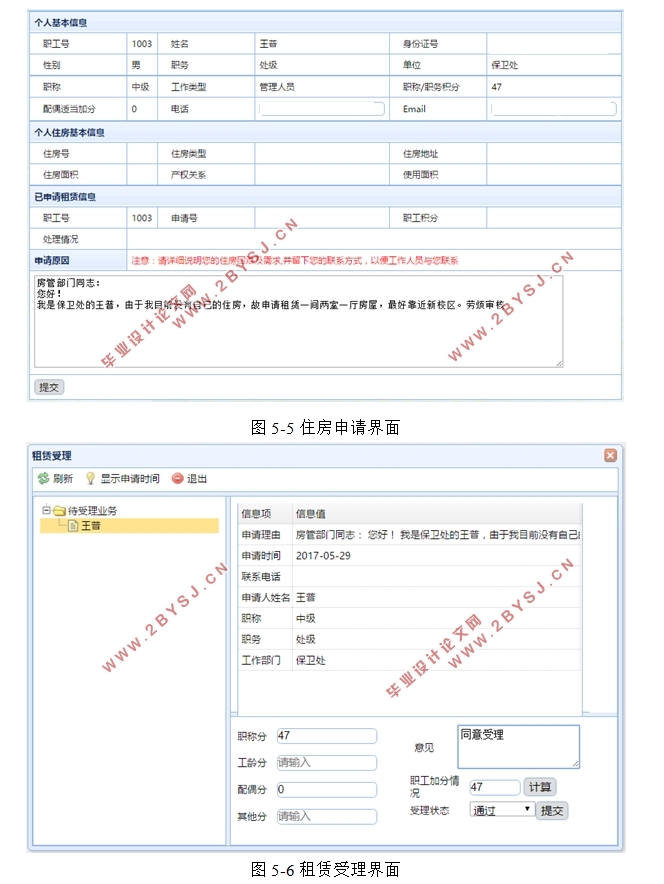This screenshot has height=884, width=664.
Task: Click the document icon next to 王普
Action: point(73,526)
